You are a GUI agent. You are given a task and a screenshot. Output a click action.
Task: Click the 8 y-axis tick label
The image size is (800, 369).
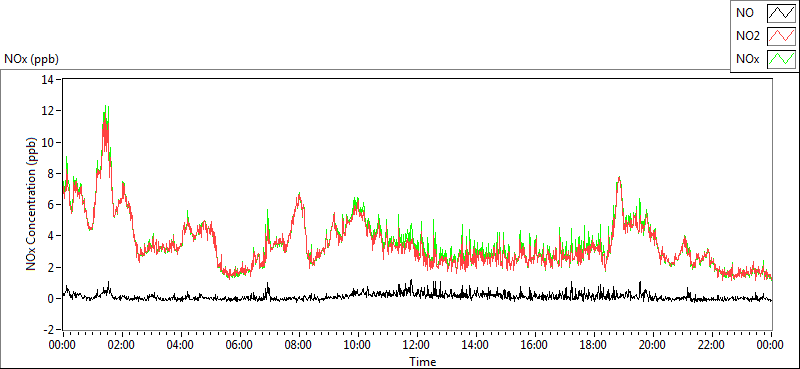pos(52,173)
